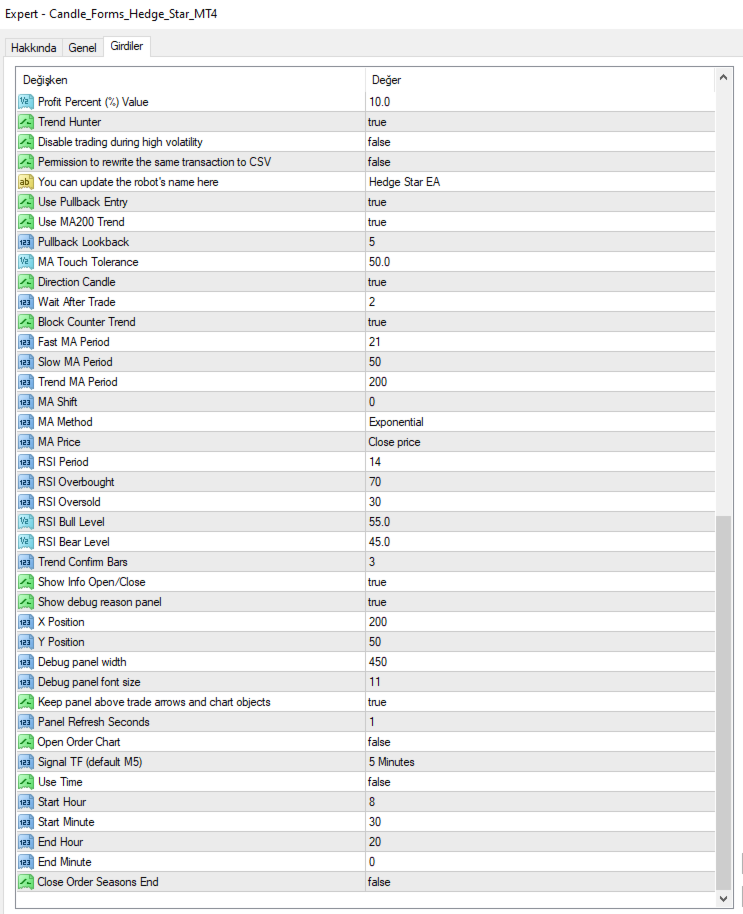Toggle the Use Pullback Entry true value
Viewport: 743px width, 914px height.
point(540,202)
